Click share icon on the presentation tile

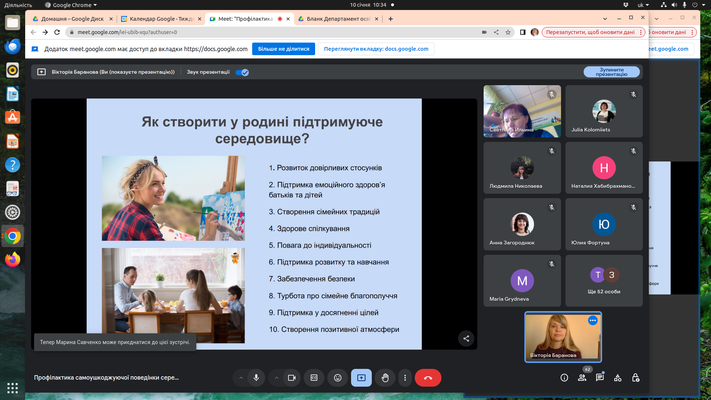click(466, 338)
